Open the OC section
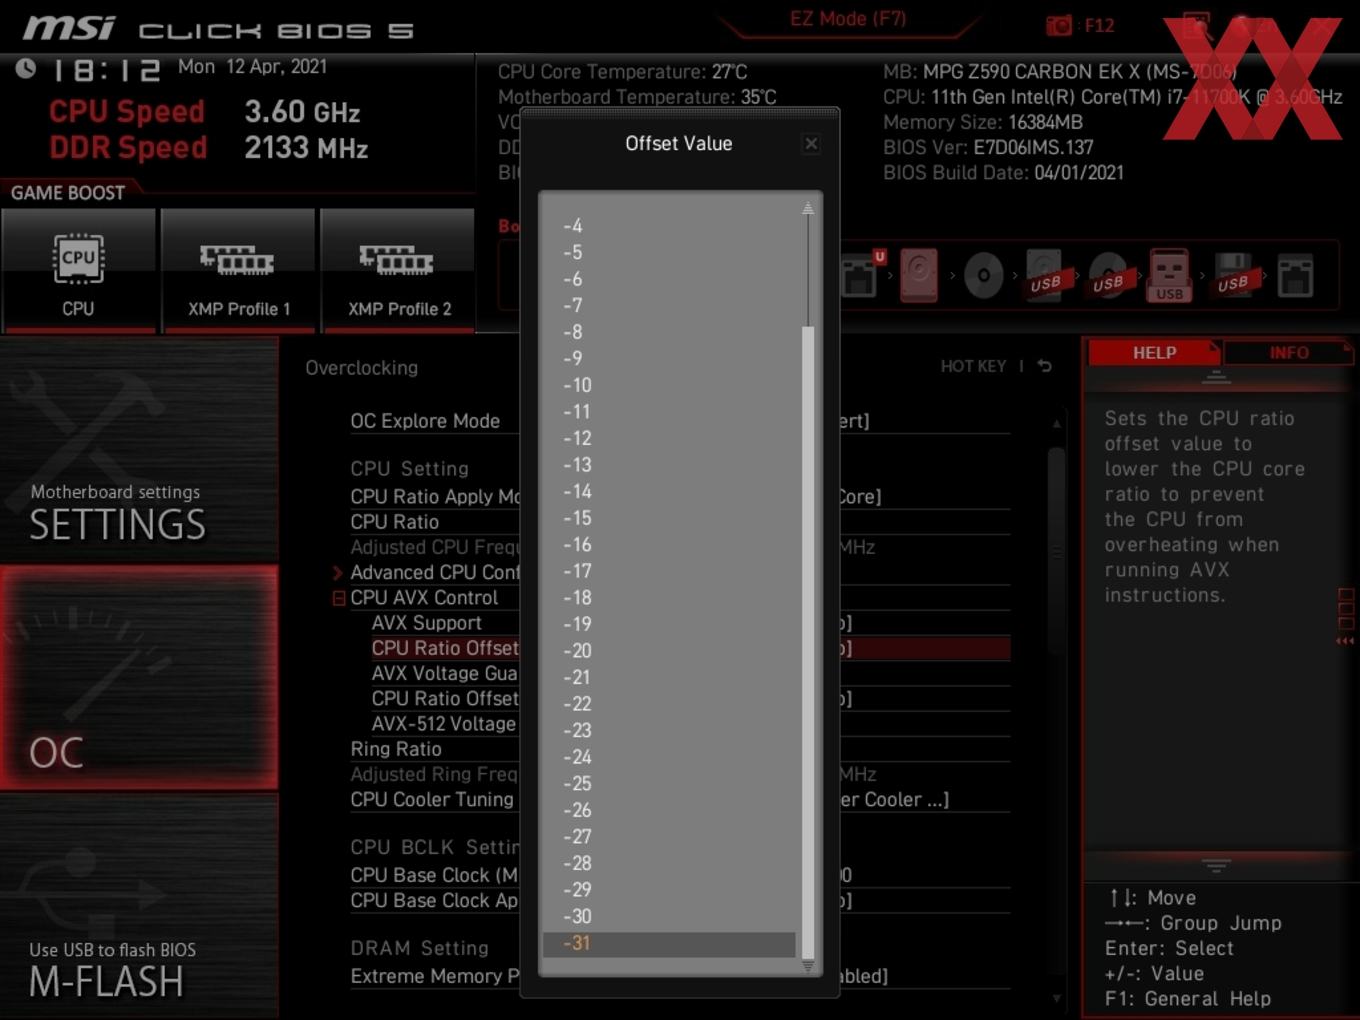Screen dimensions: 1360x1020 pos(139,678)
